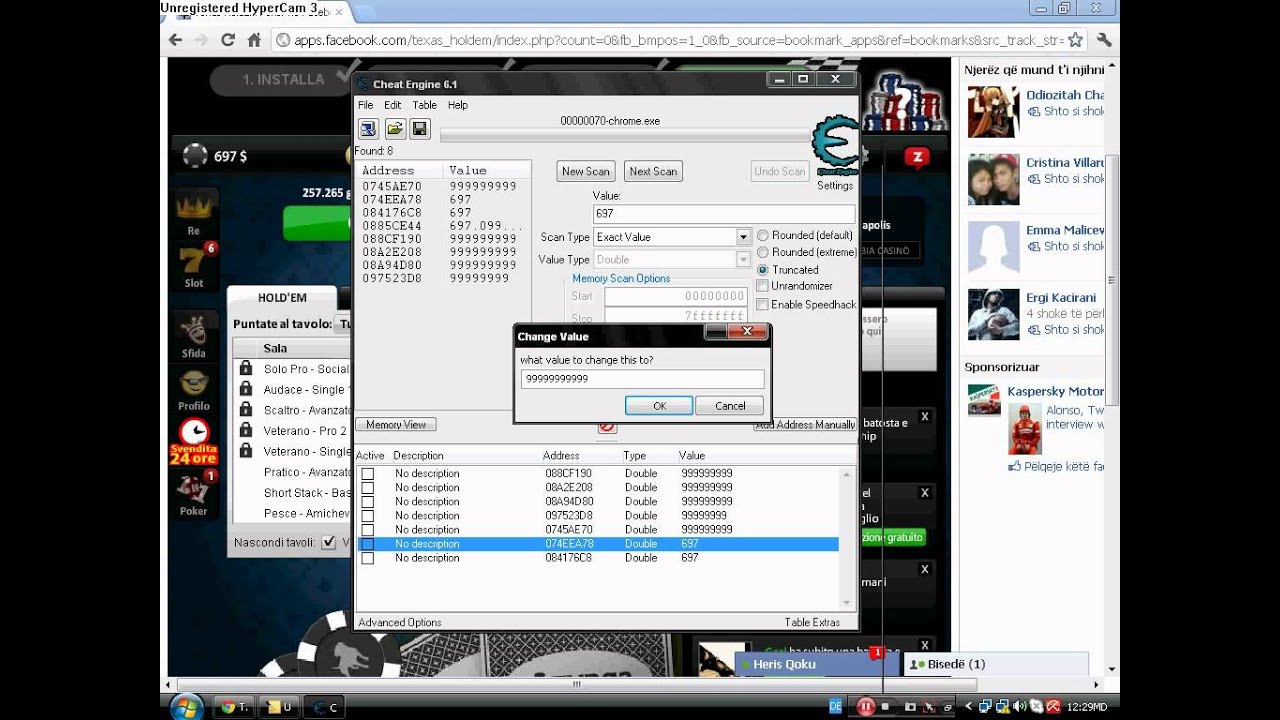The height and width of the screenshot is (720, 1280).
Task: Open the Help menu in Cheat Engine
Action: pos(458,105)
